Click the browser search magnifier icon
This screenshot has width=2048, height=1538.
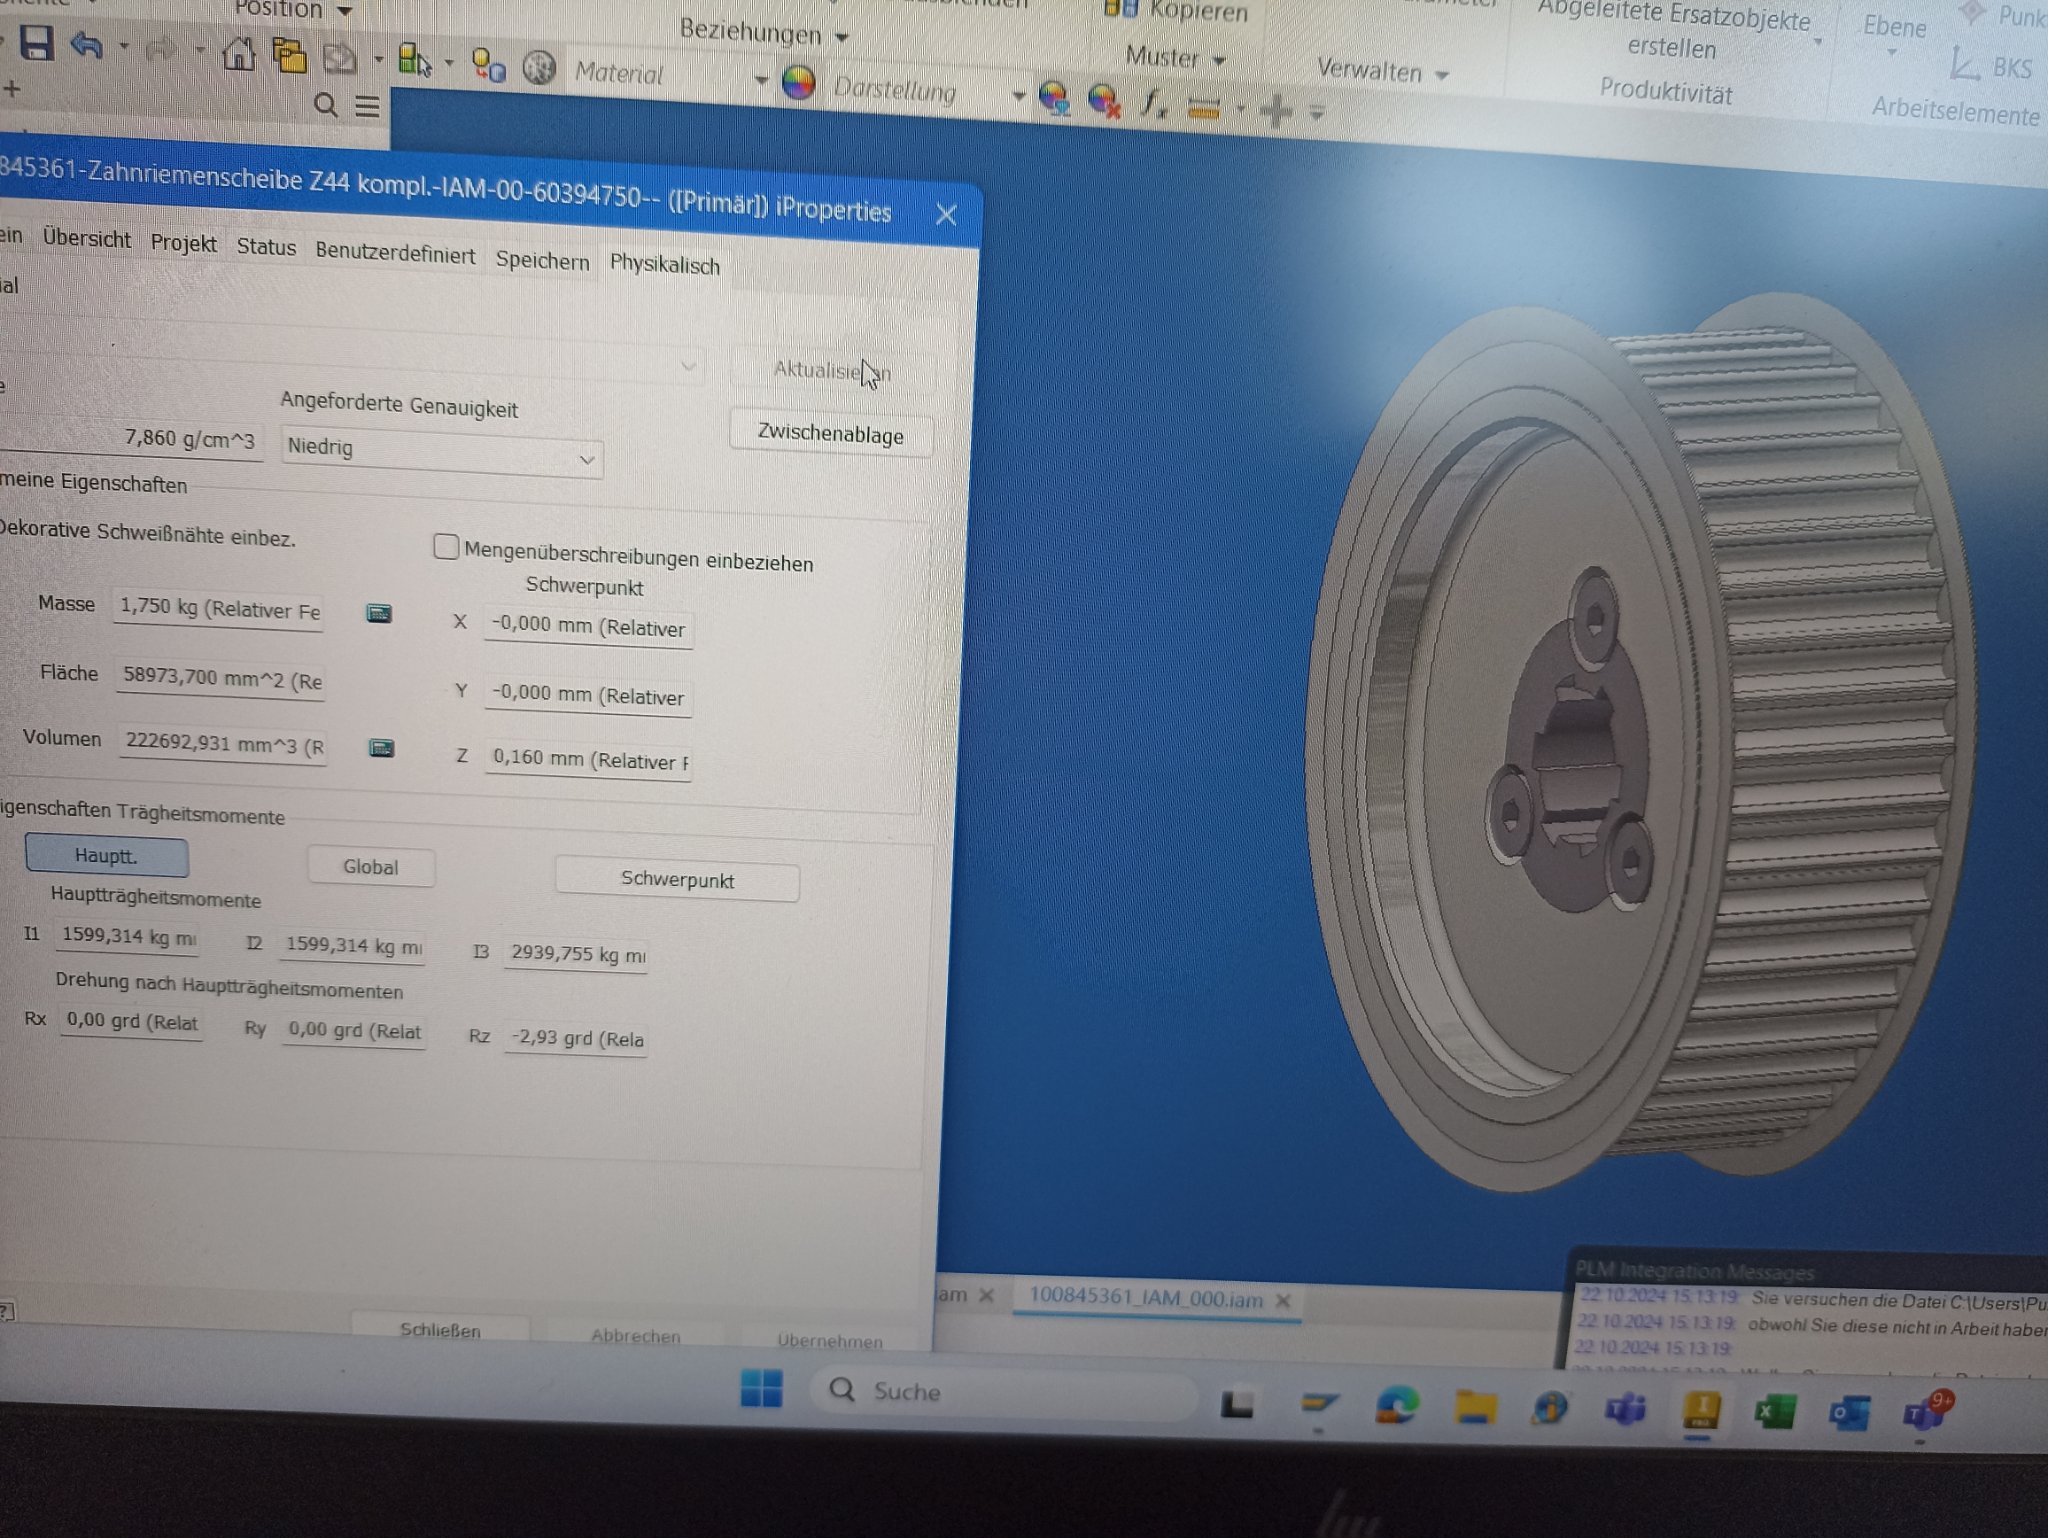pos(325,105)
